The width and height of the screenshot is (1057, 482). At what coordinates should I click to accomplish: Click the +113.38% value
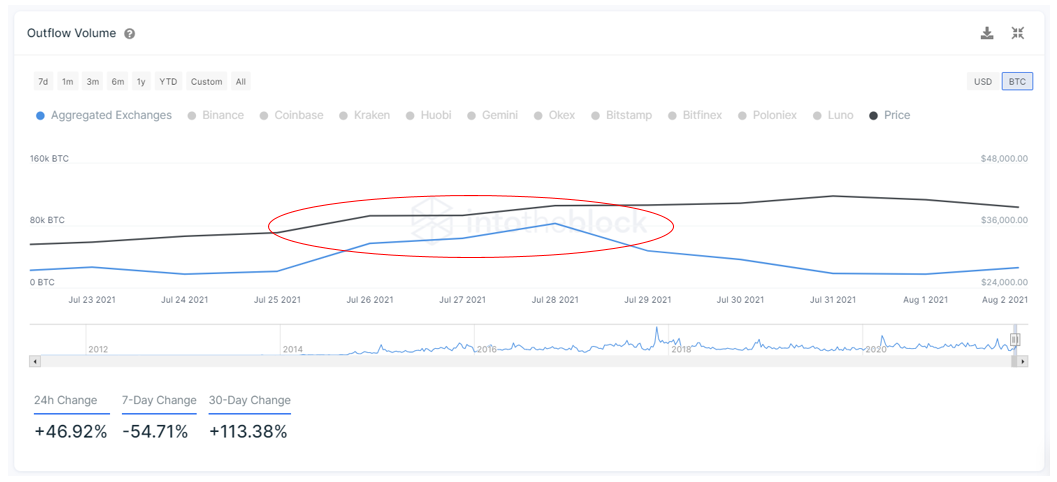[x=248, y=432]
